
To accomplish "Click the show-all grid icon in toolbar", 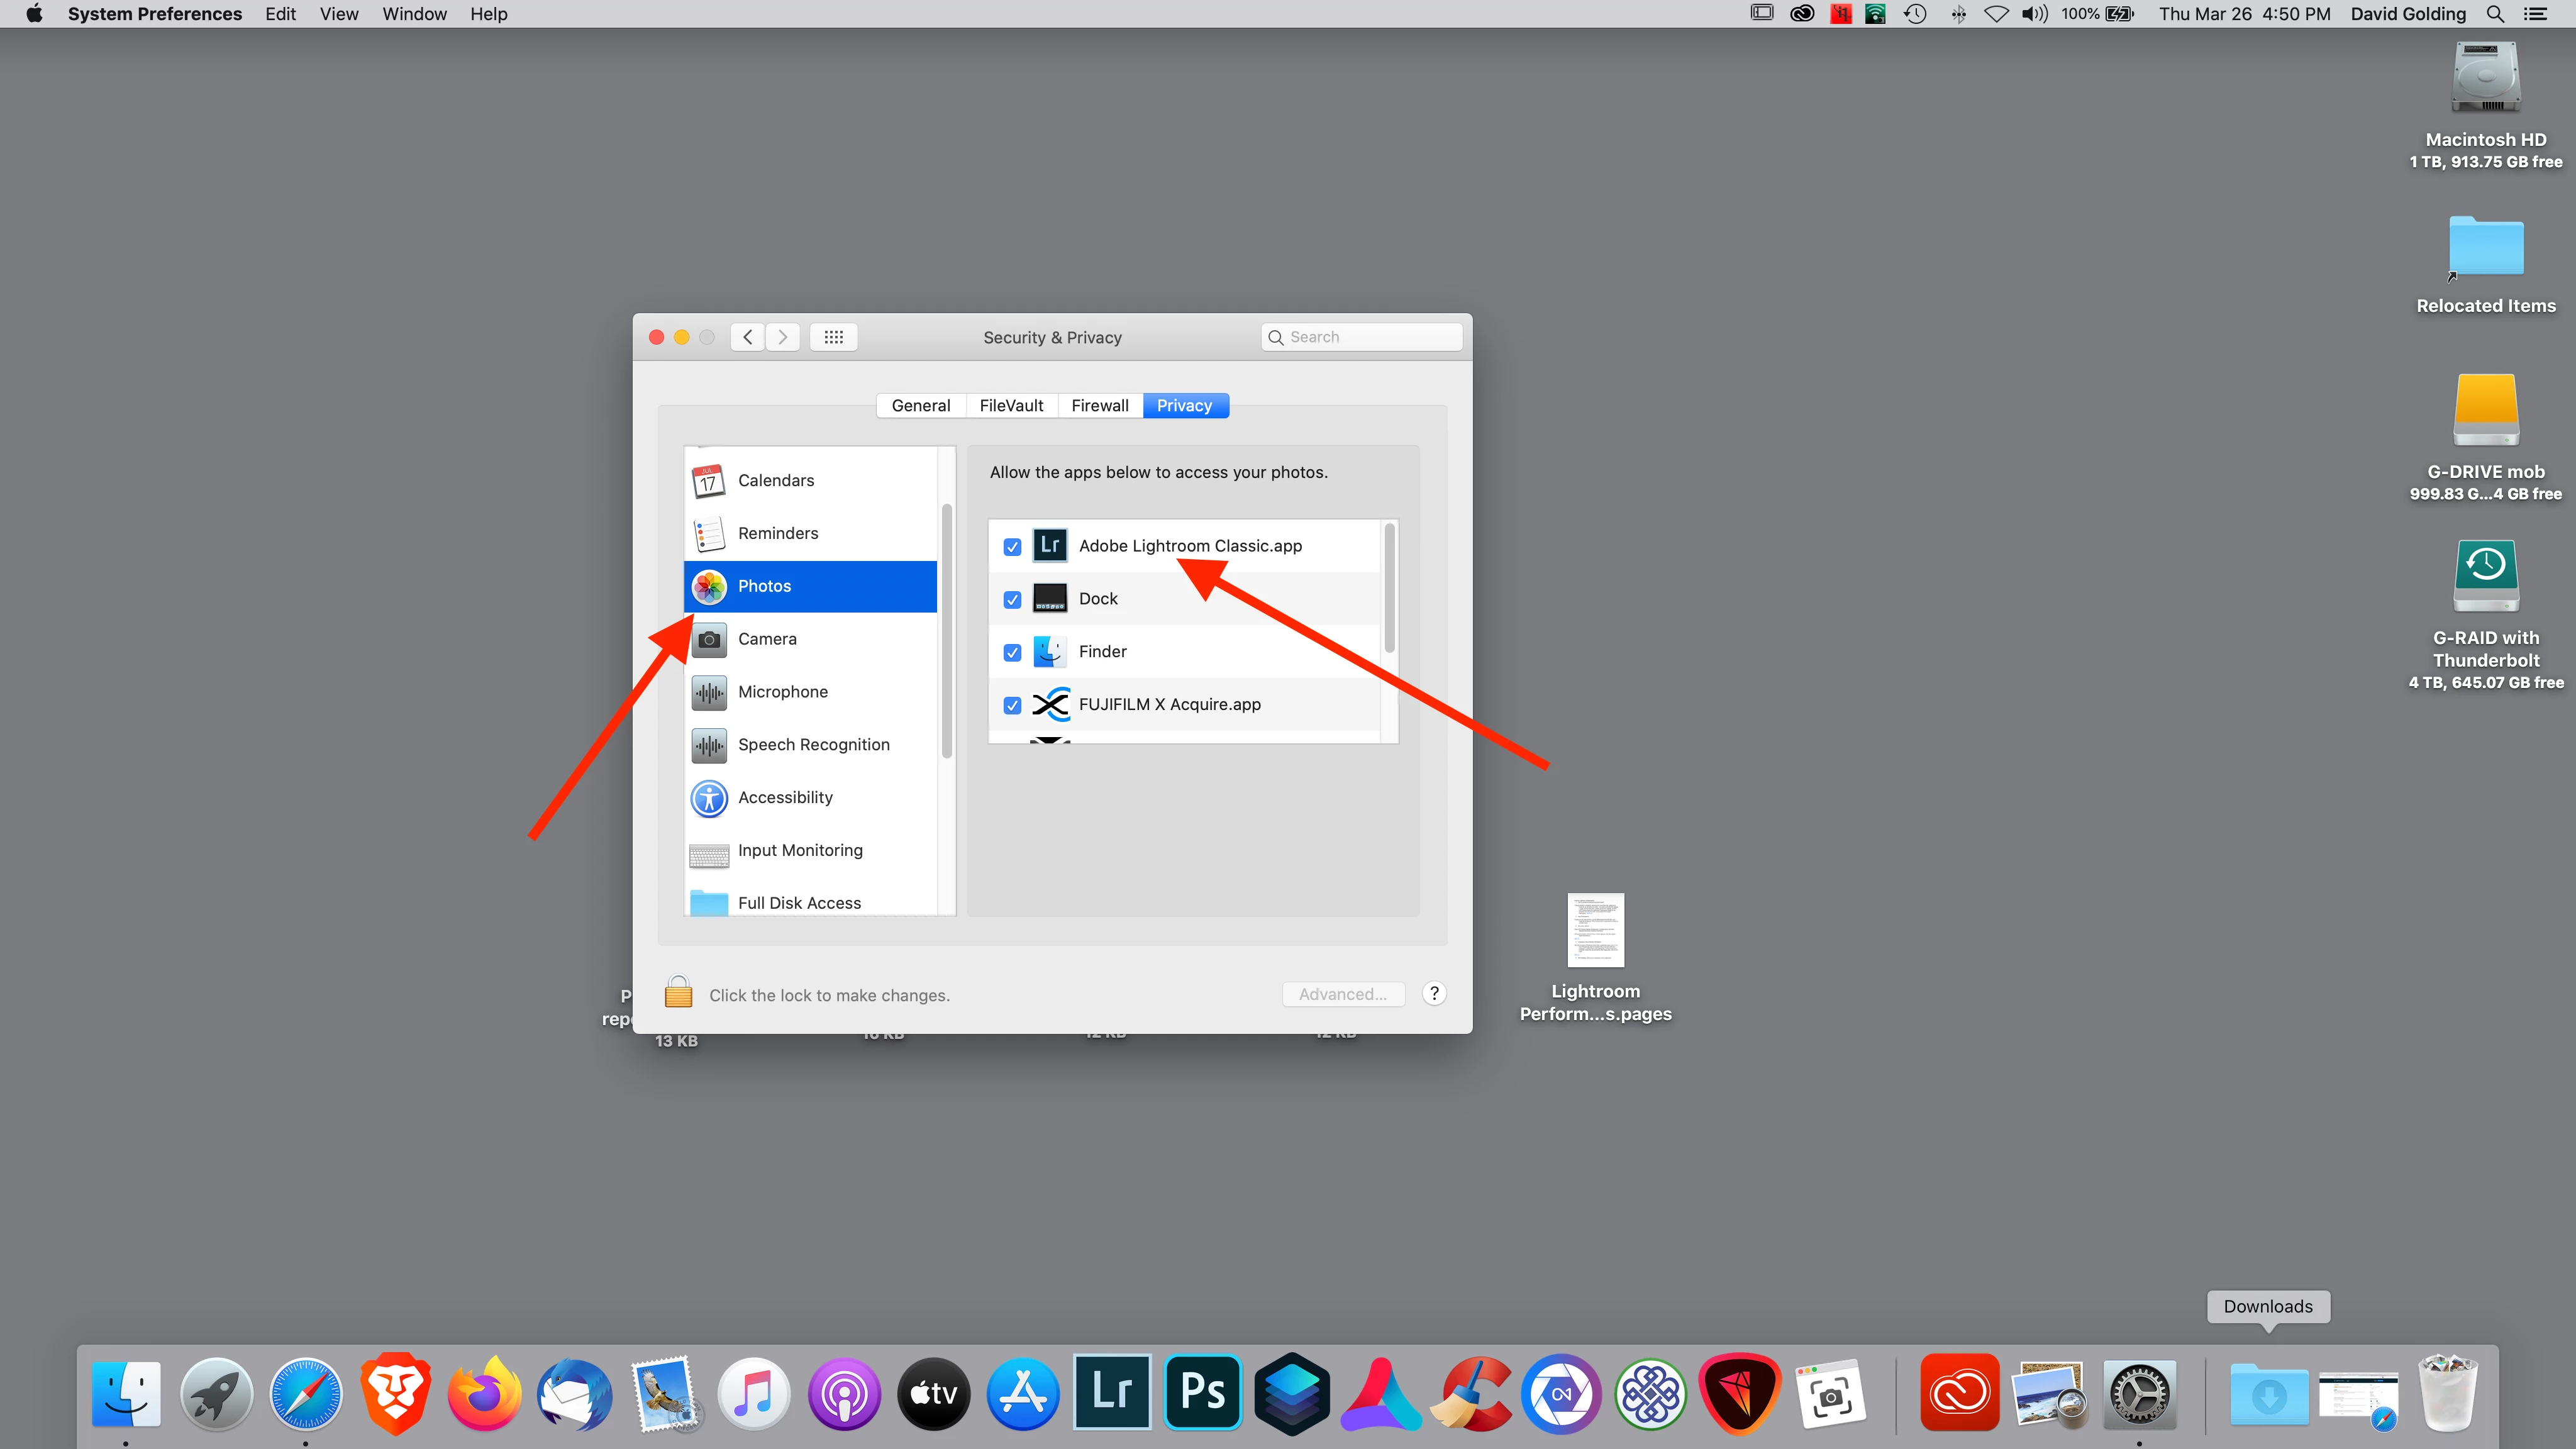I will coord(833,337).
